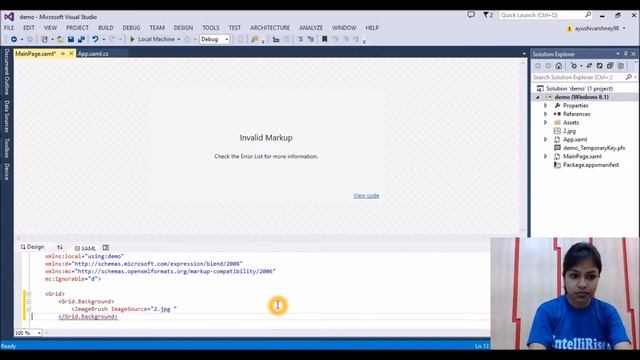
Task: Expand the References node
Action: [x=545, y=114]
